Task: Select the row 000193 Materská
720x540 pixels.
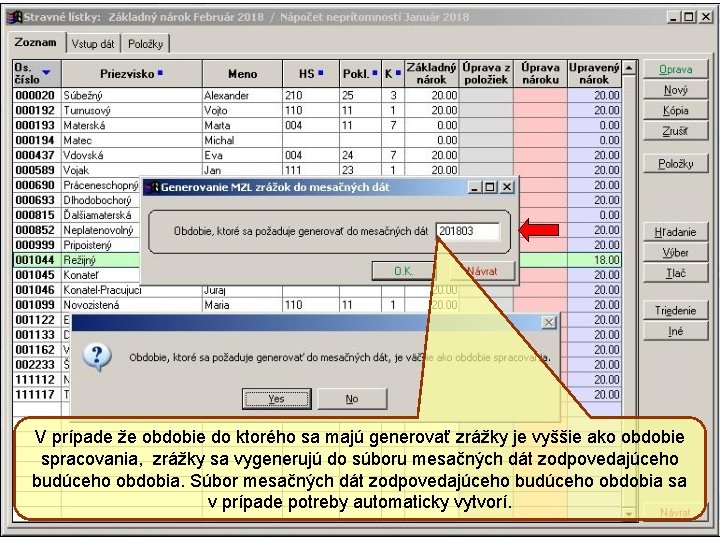Action: (317, 125)
